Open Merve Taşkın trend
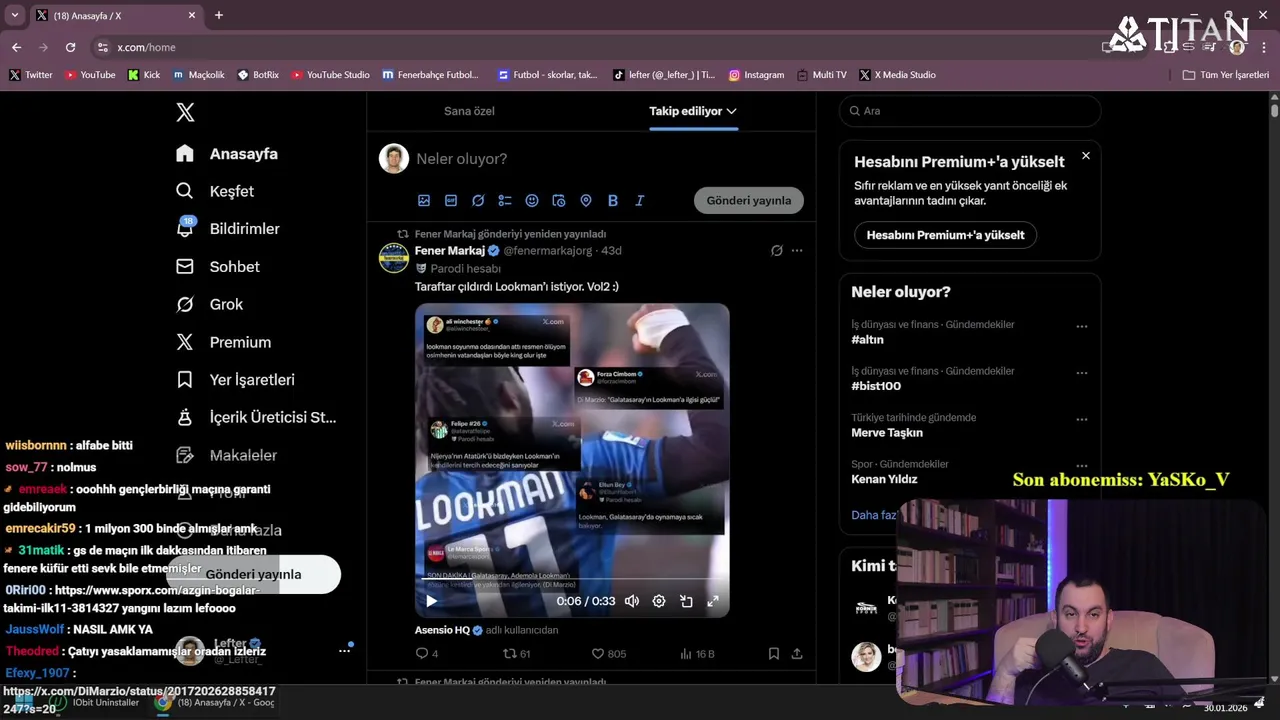1280x720 pixels. 887,433
